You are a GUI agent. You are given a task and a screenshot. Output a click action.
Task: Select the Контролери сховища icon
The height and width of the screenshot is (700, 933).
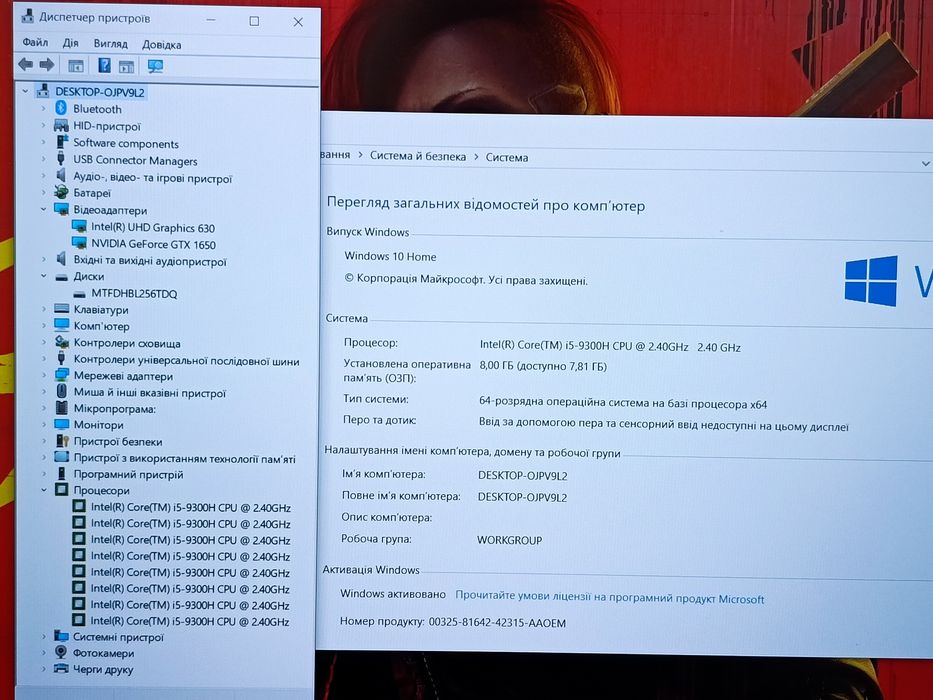click(x=61, y=342)
